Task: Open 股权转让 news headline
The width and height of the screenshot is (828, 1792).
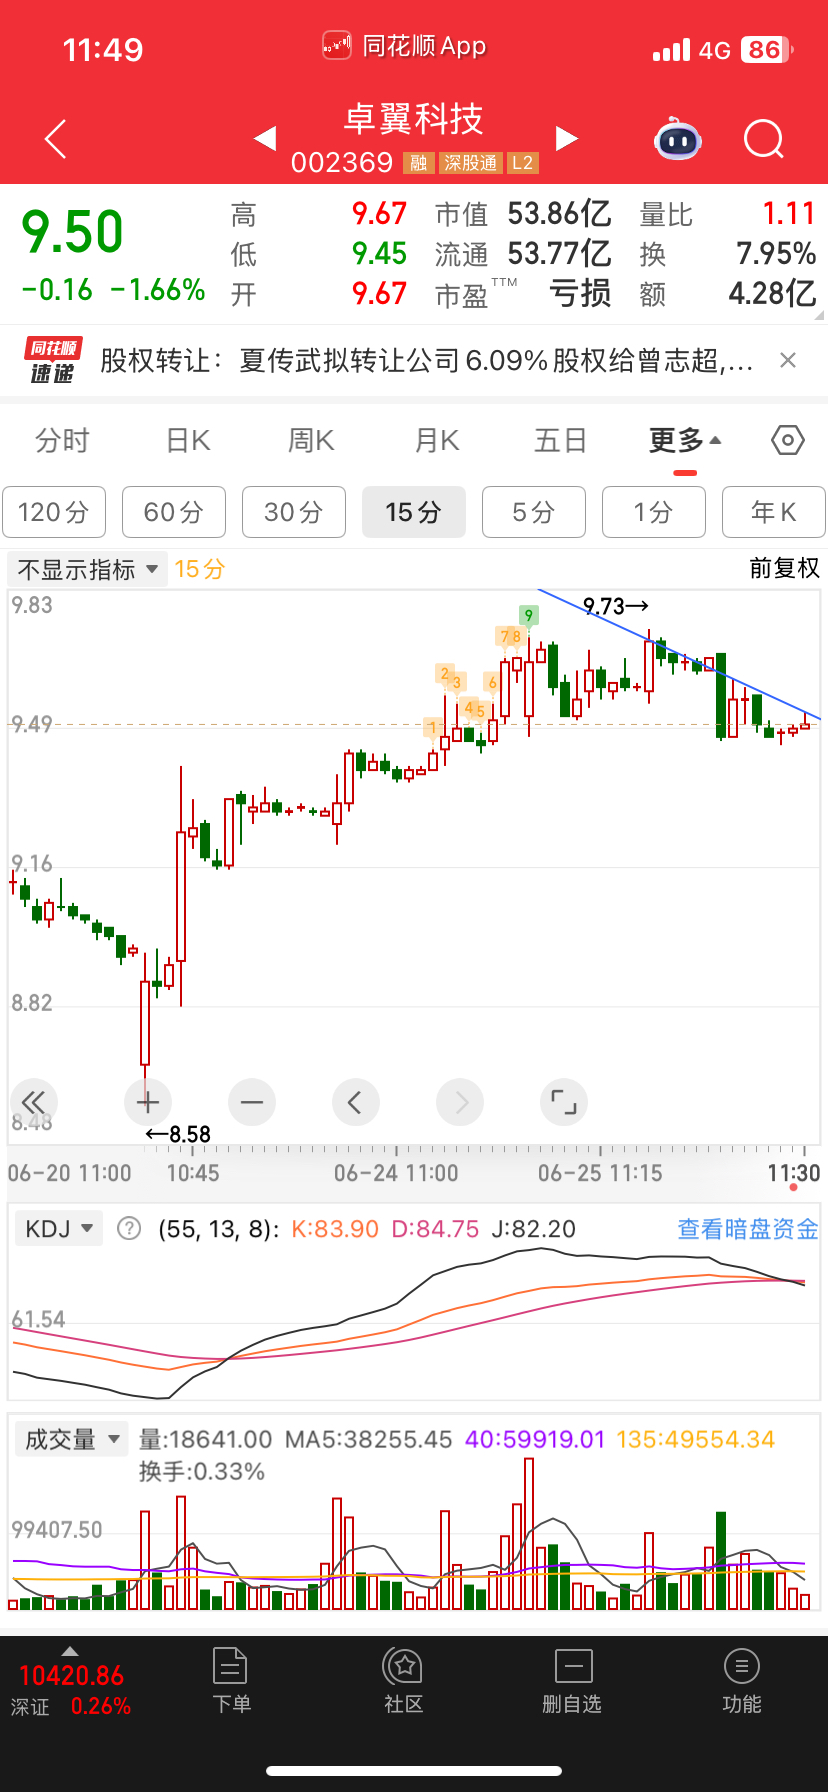Action: point(426,360)
